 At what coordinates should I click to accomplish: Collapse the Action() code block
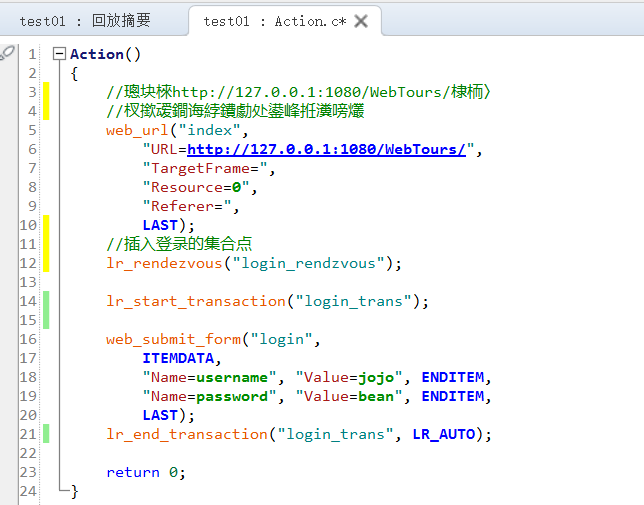[60, 53]
